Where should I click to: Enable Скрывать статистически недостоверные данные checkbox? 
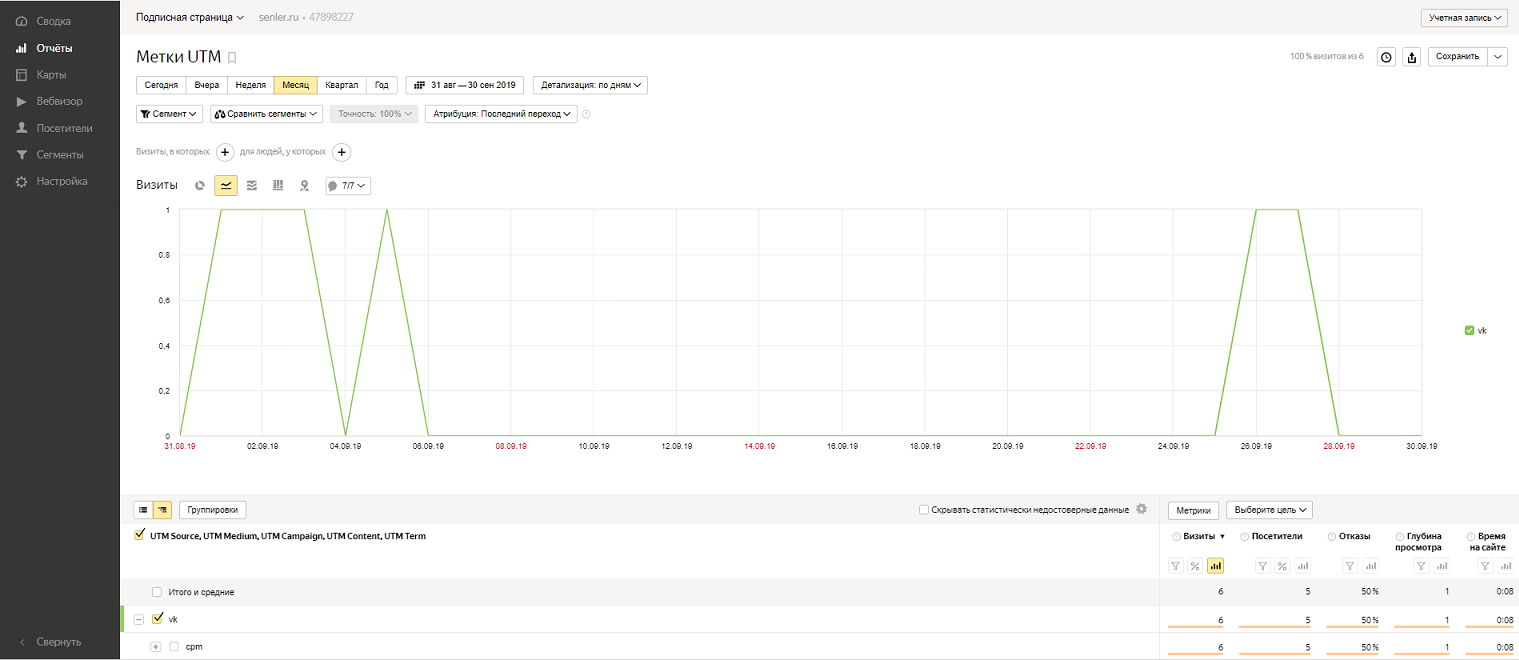point(923,510)
